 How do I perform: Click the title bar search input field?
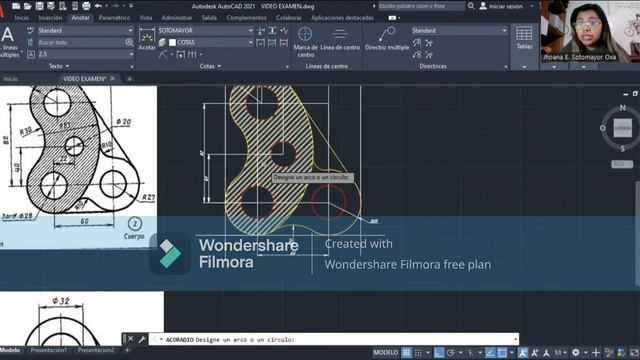click(x=422, y=6)
